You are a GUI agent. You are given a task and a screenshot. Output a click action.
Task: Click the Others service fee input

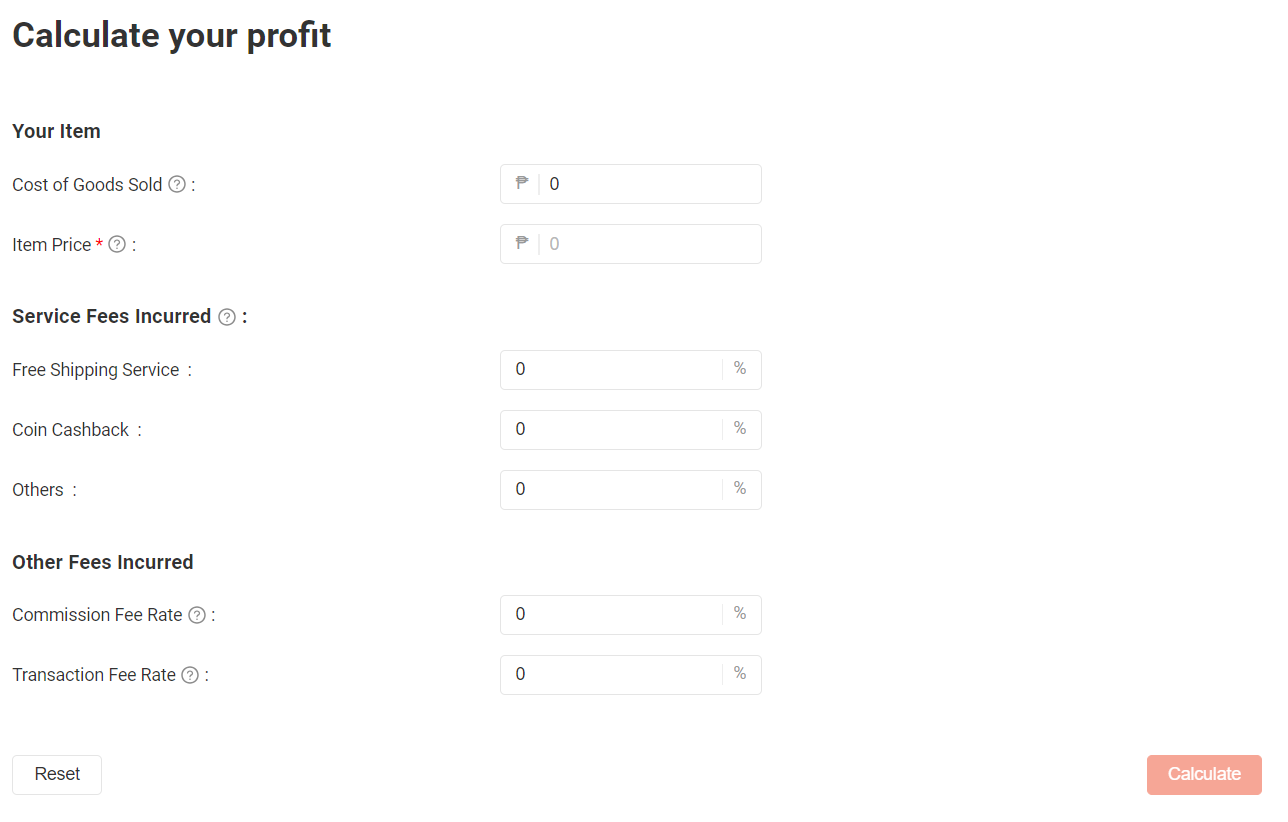pos(612,490)
